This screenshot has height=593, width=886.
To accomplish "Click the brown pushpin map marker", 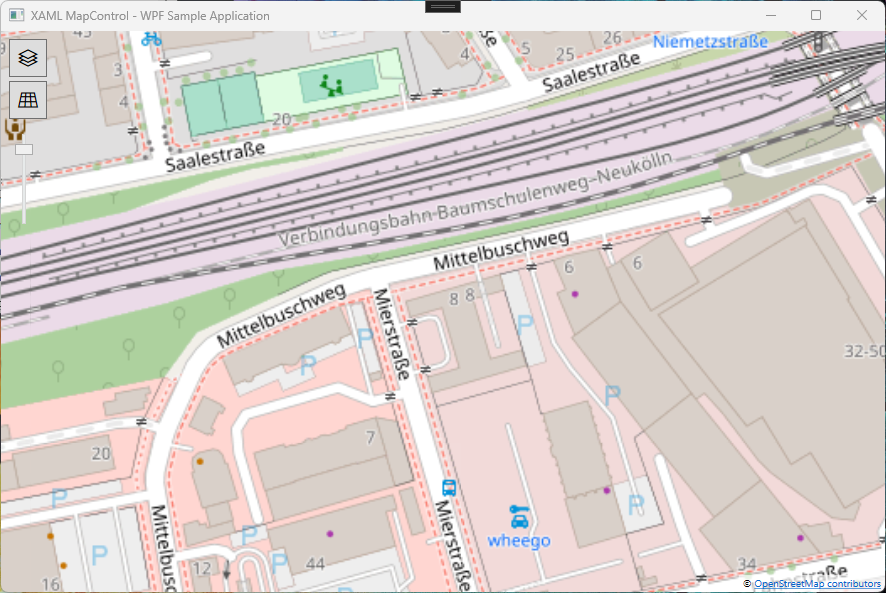I will [17, 127].
